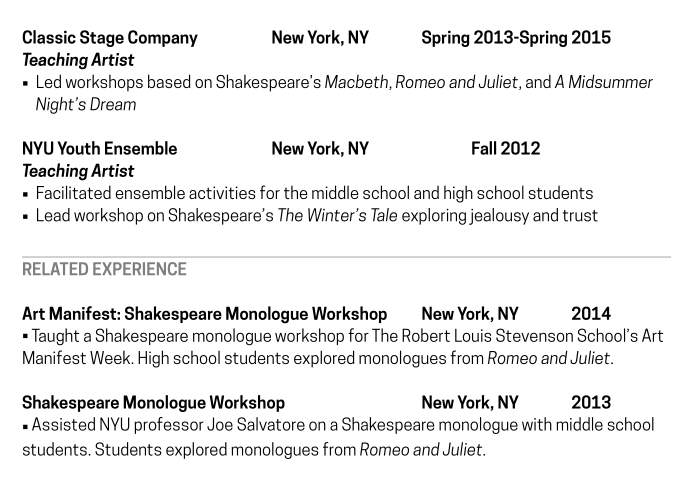Click the Shakespeare Monologue Workshop 2013 heading
Image resolution: width=687 pixels, height=484 pixels.
tap(153, 403)
